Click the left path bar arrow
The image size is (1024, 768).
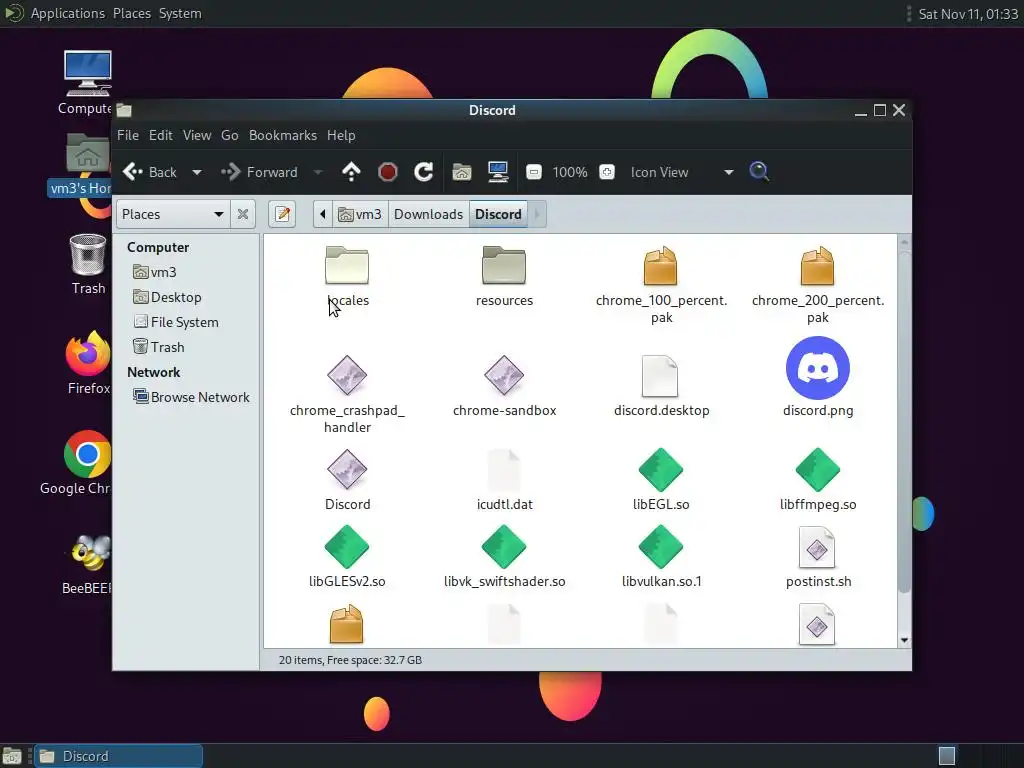(x=323, y=214)
